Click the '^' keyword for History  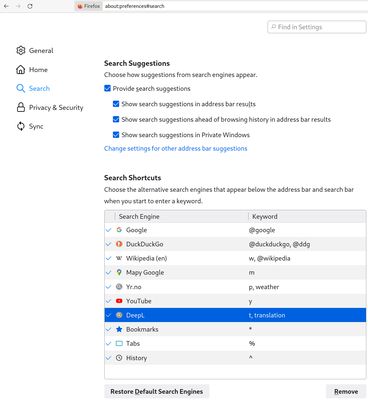pos(250,357)
